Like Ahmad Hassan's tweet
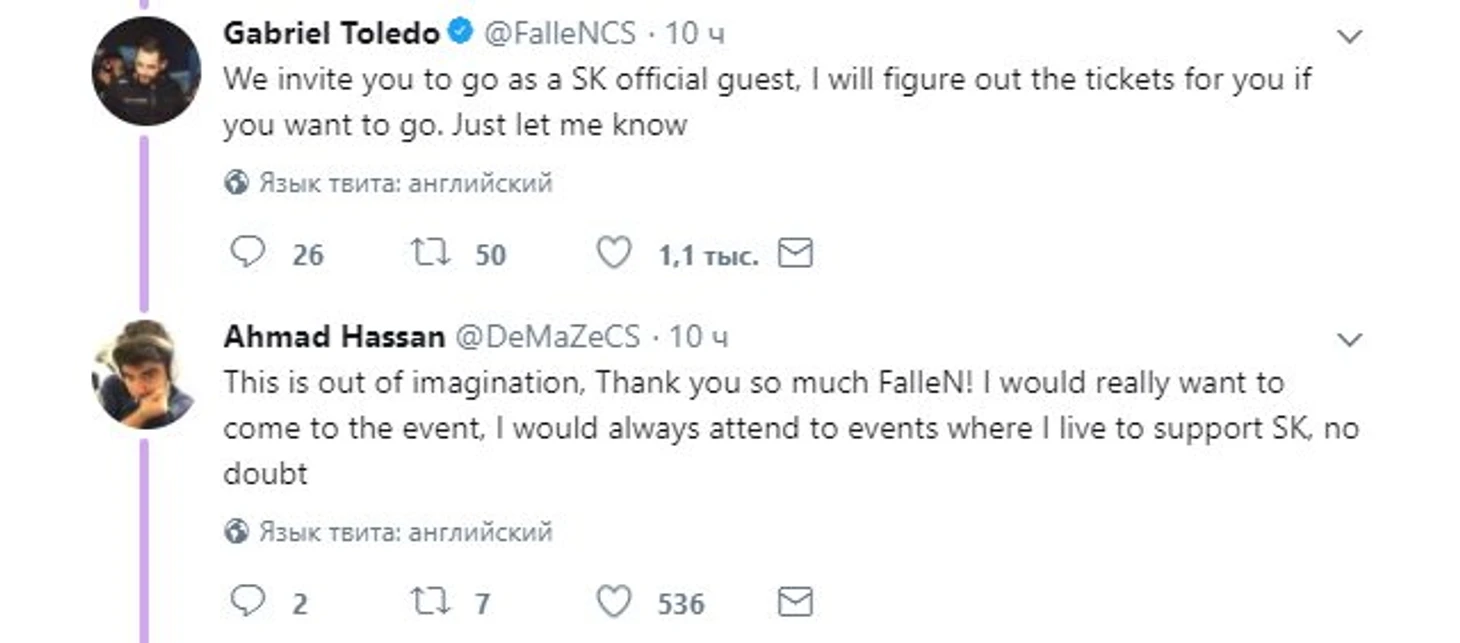 pos(614,601)
